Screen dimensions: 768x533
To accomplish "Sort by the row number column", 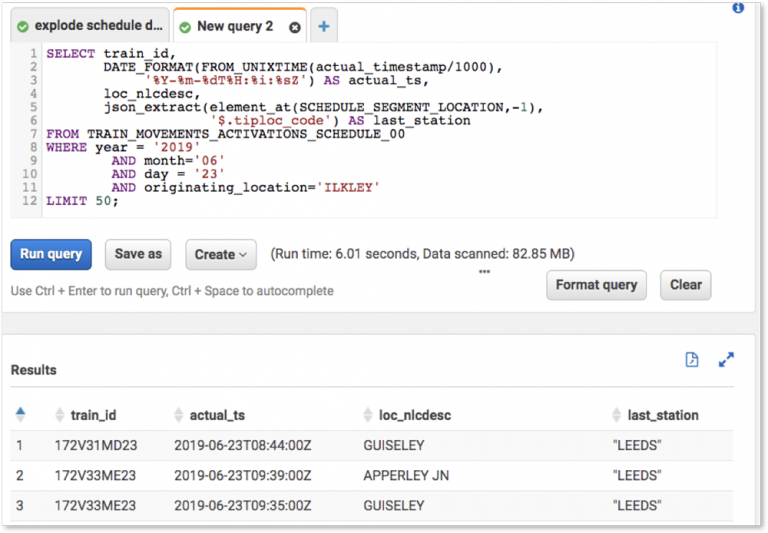I will click(20, 414).
